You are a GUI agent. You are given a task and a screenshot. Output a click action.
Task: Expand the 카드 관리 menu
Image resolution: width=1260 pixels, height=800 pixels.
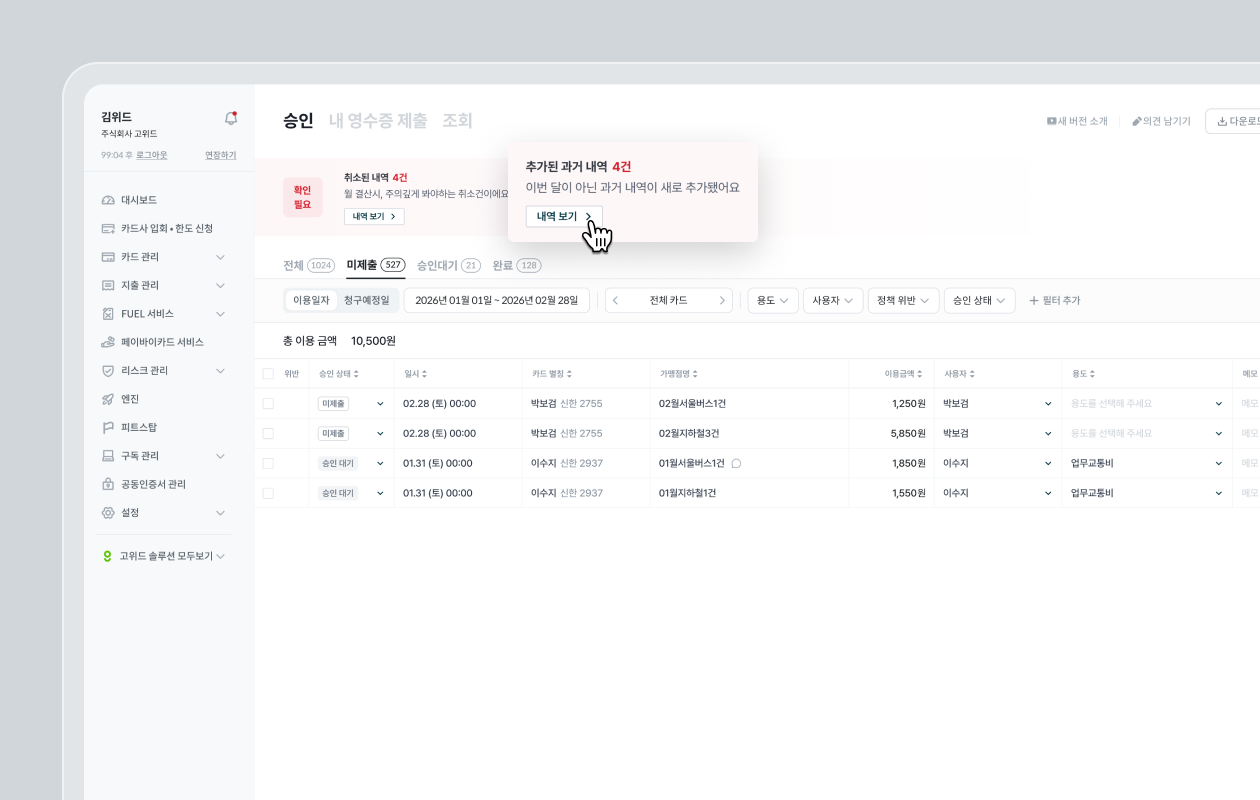pyautogui.click(x=220, y=257)
